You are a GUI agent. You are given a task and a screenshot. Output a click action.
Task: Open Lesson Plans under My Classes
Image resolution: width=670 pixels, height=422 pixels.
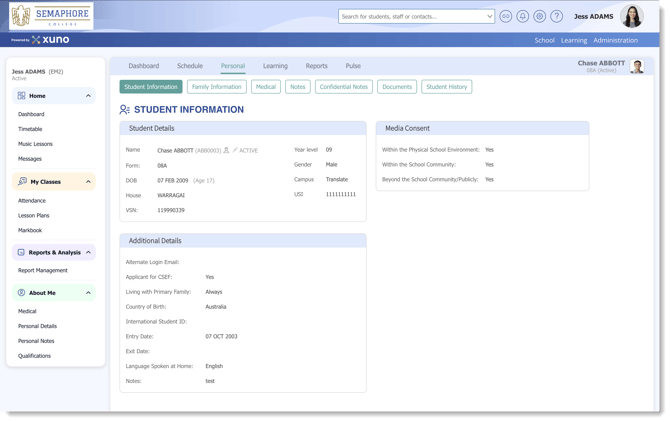click(x=34, y=216)
